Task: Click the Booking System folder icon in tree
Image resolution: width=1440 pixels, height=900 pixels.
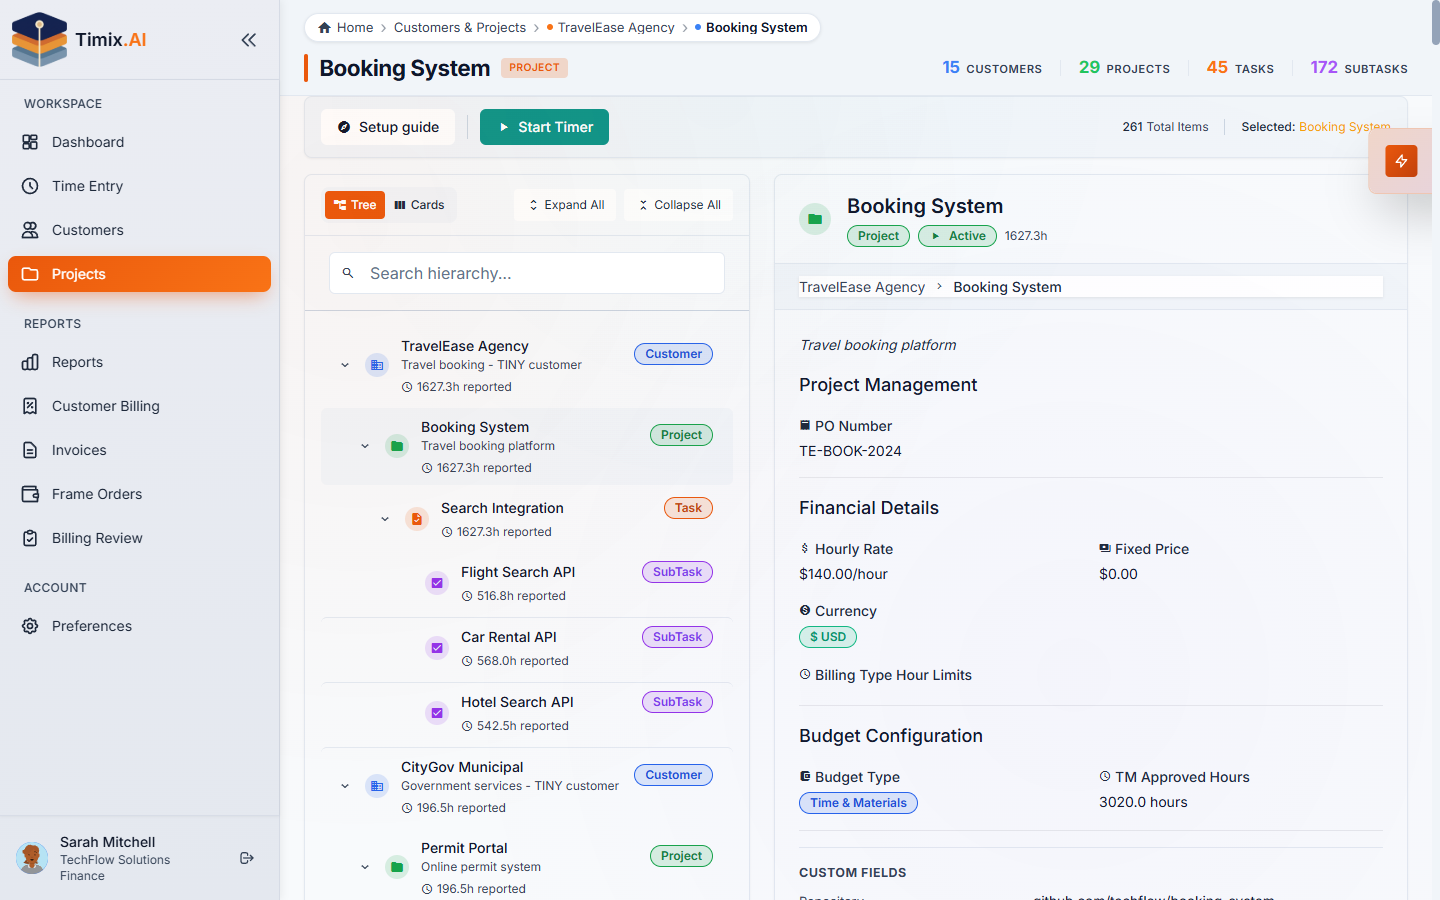Action: [x=397, y=446]
